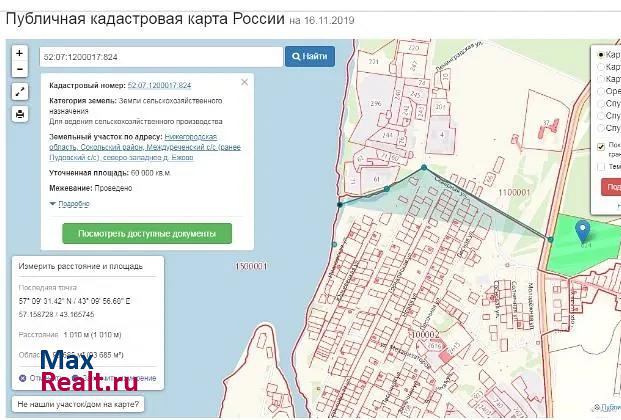The image size is (621, 420).
Task: Click 'Посмотреть доступные документы' green button
Action: (146, 233)
